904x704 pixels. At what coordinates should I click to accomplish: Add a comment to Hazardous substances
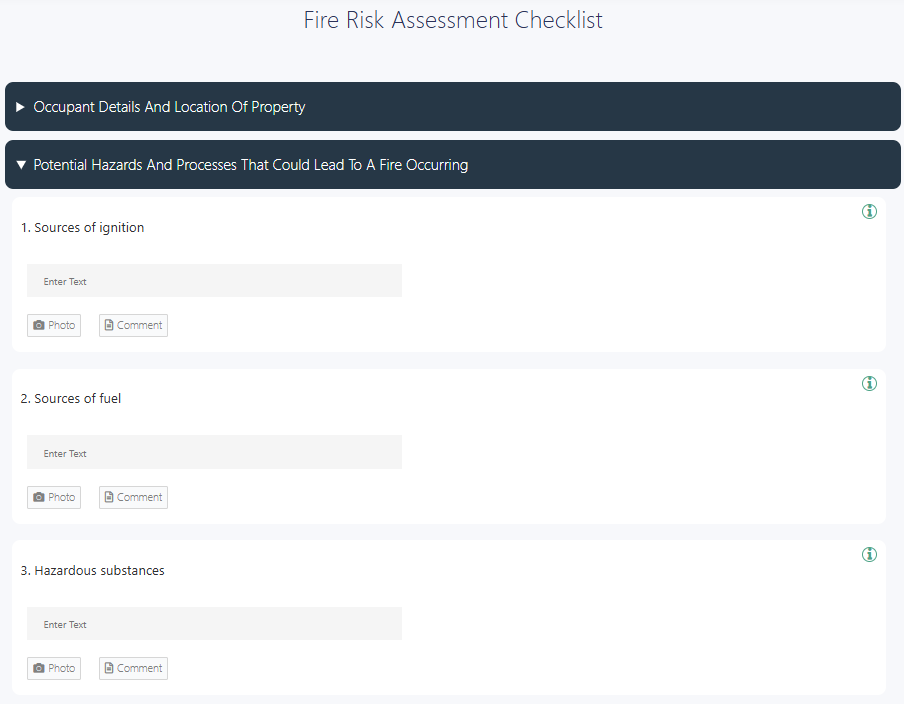pyautogui.click(x=133, y=668)
